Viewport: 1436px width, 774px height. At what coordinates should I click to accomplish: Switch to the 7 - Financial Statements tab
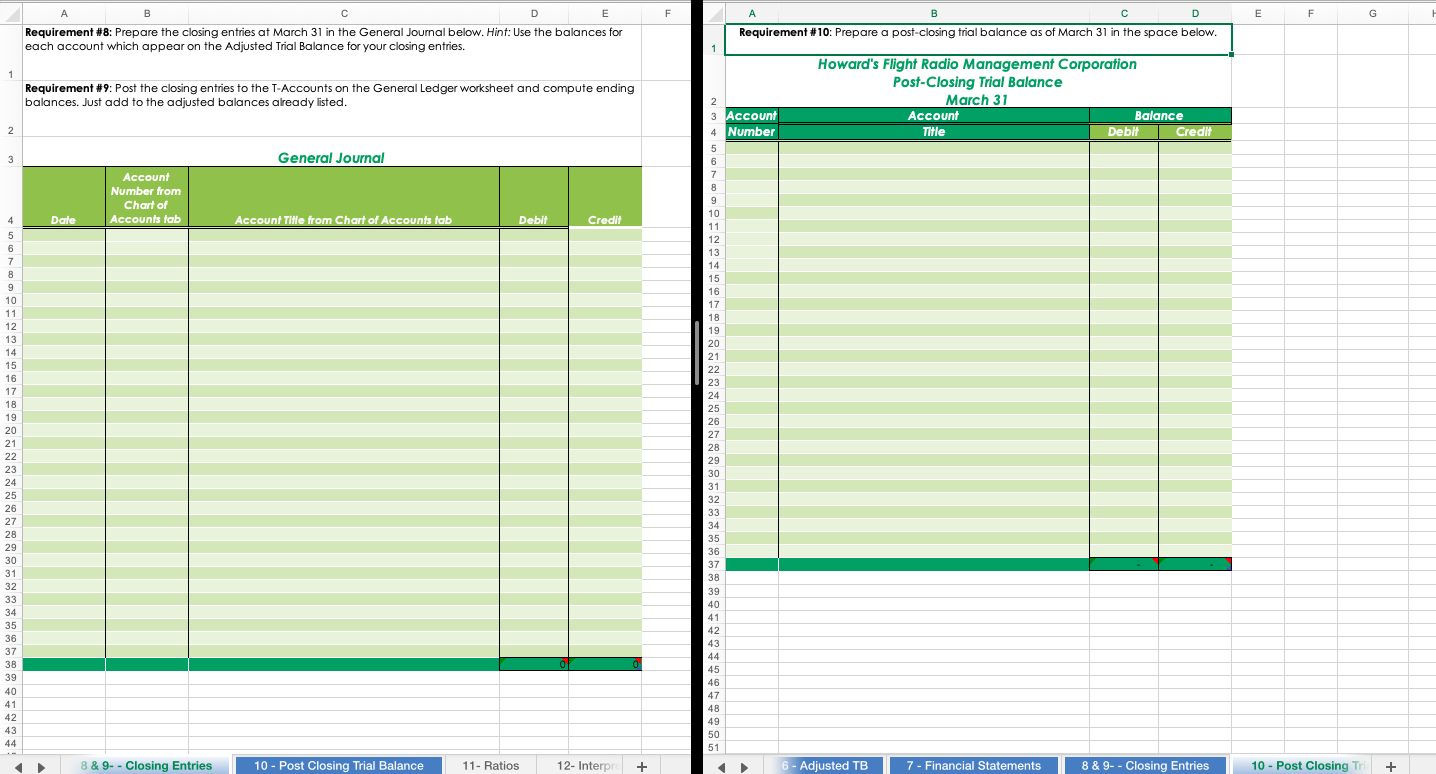[973, 766]
